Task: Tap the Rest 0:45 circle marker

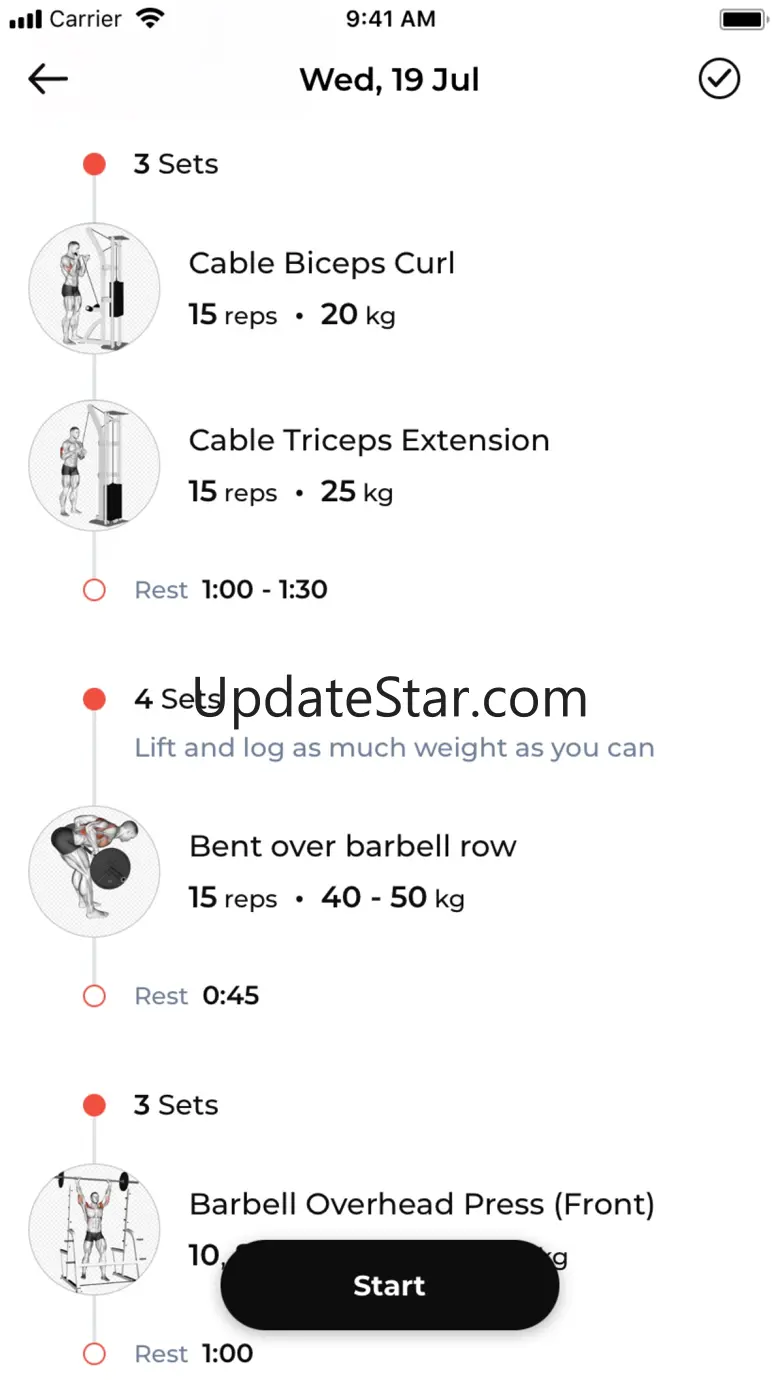Action: coord(94,996)
